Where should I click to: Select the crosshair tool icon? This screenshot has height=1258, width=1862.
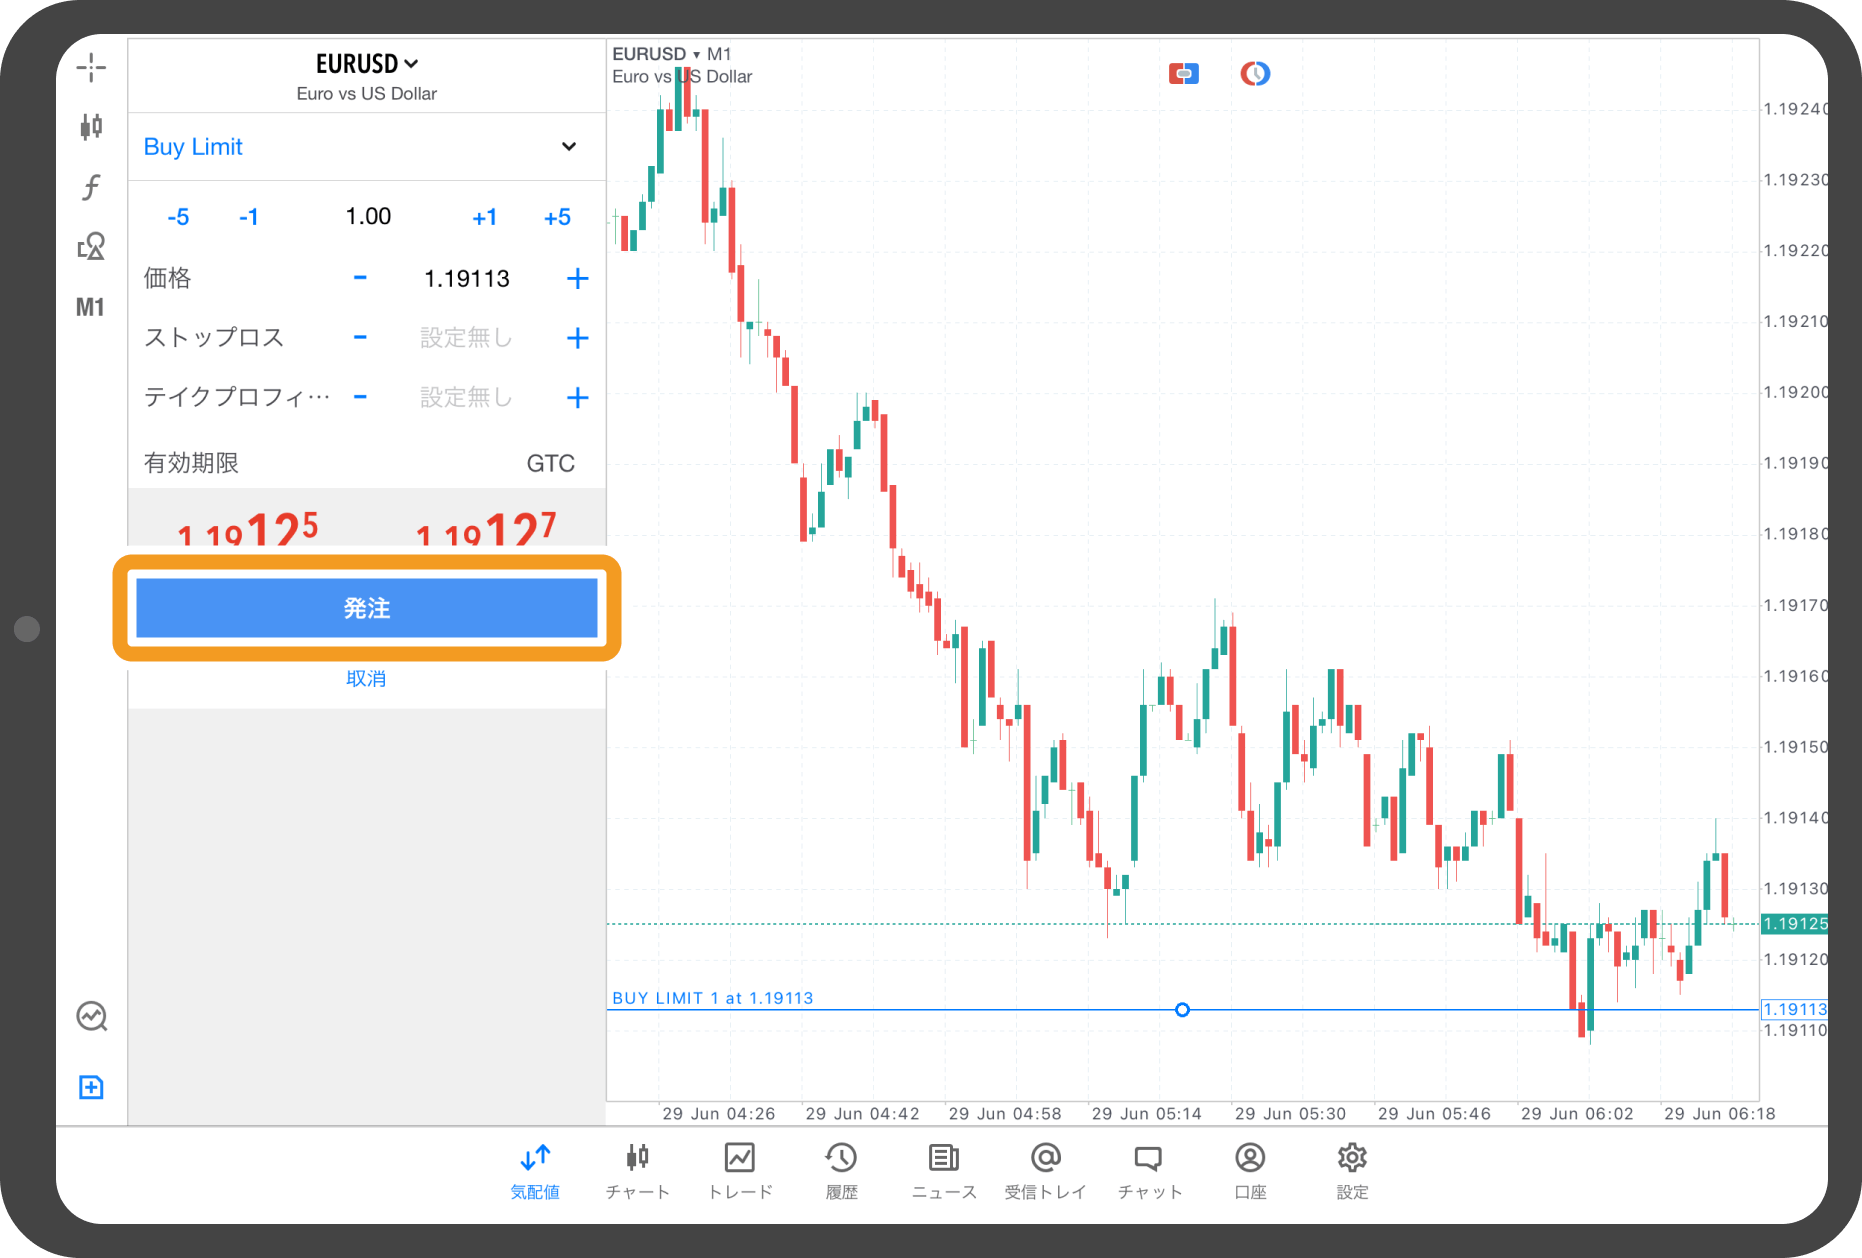[x=91, y=68]
